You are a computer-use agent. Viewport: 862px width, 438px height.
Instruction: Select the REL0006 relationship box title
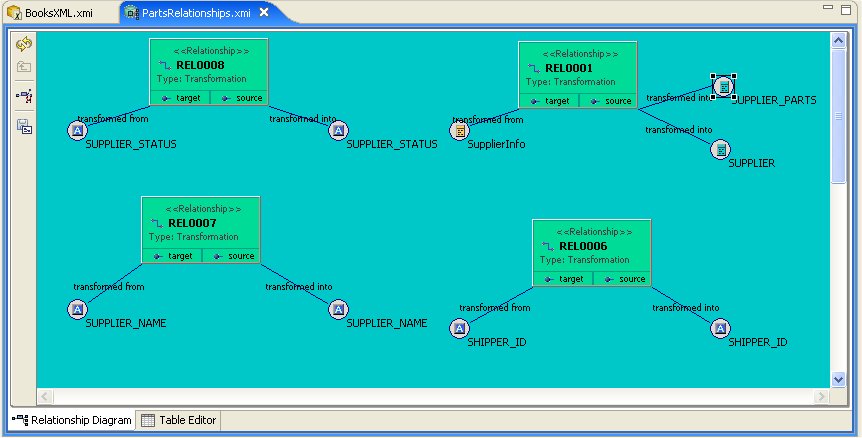coord(582,246)
